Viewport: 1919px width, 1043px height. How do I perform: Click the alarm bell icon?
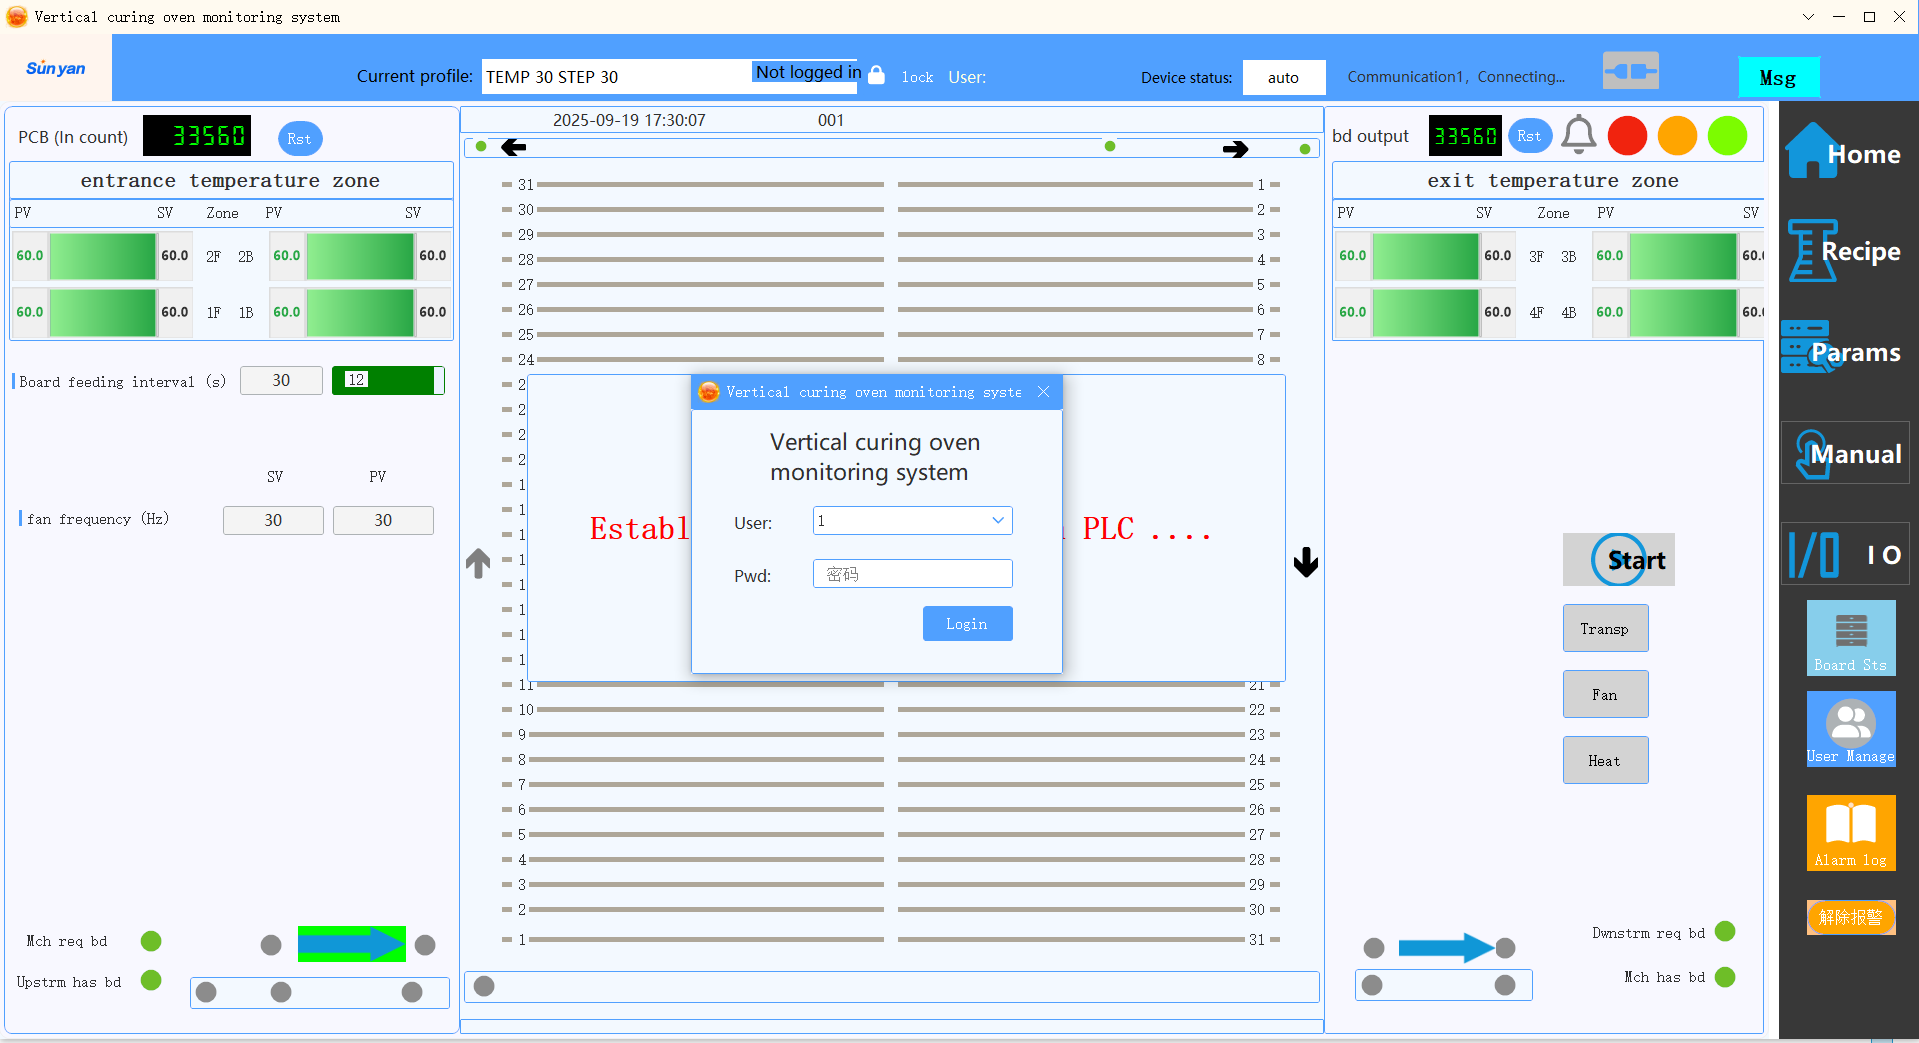[x=1578, y=135]
